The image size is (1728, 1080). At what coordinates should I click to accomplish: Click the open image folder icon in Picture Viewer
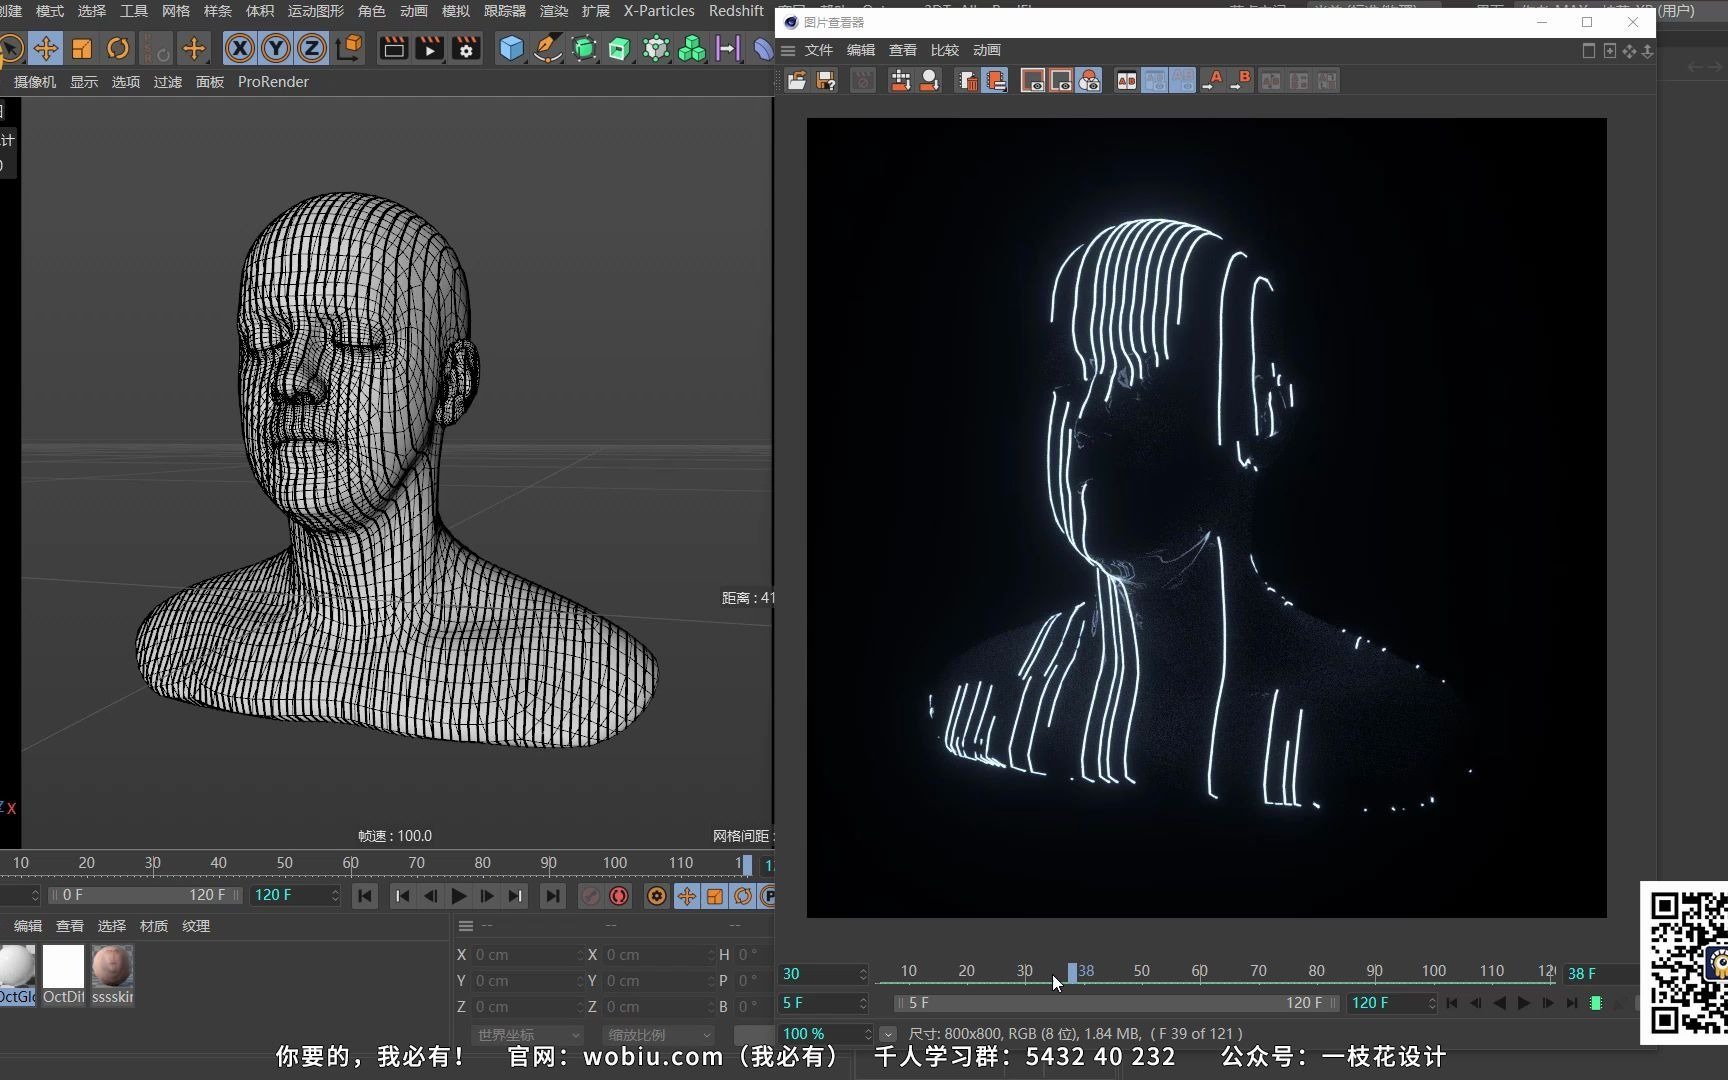796,81
